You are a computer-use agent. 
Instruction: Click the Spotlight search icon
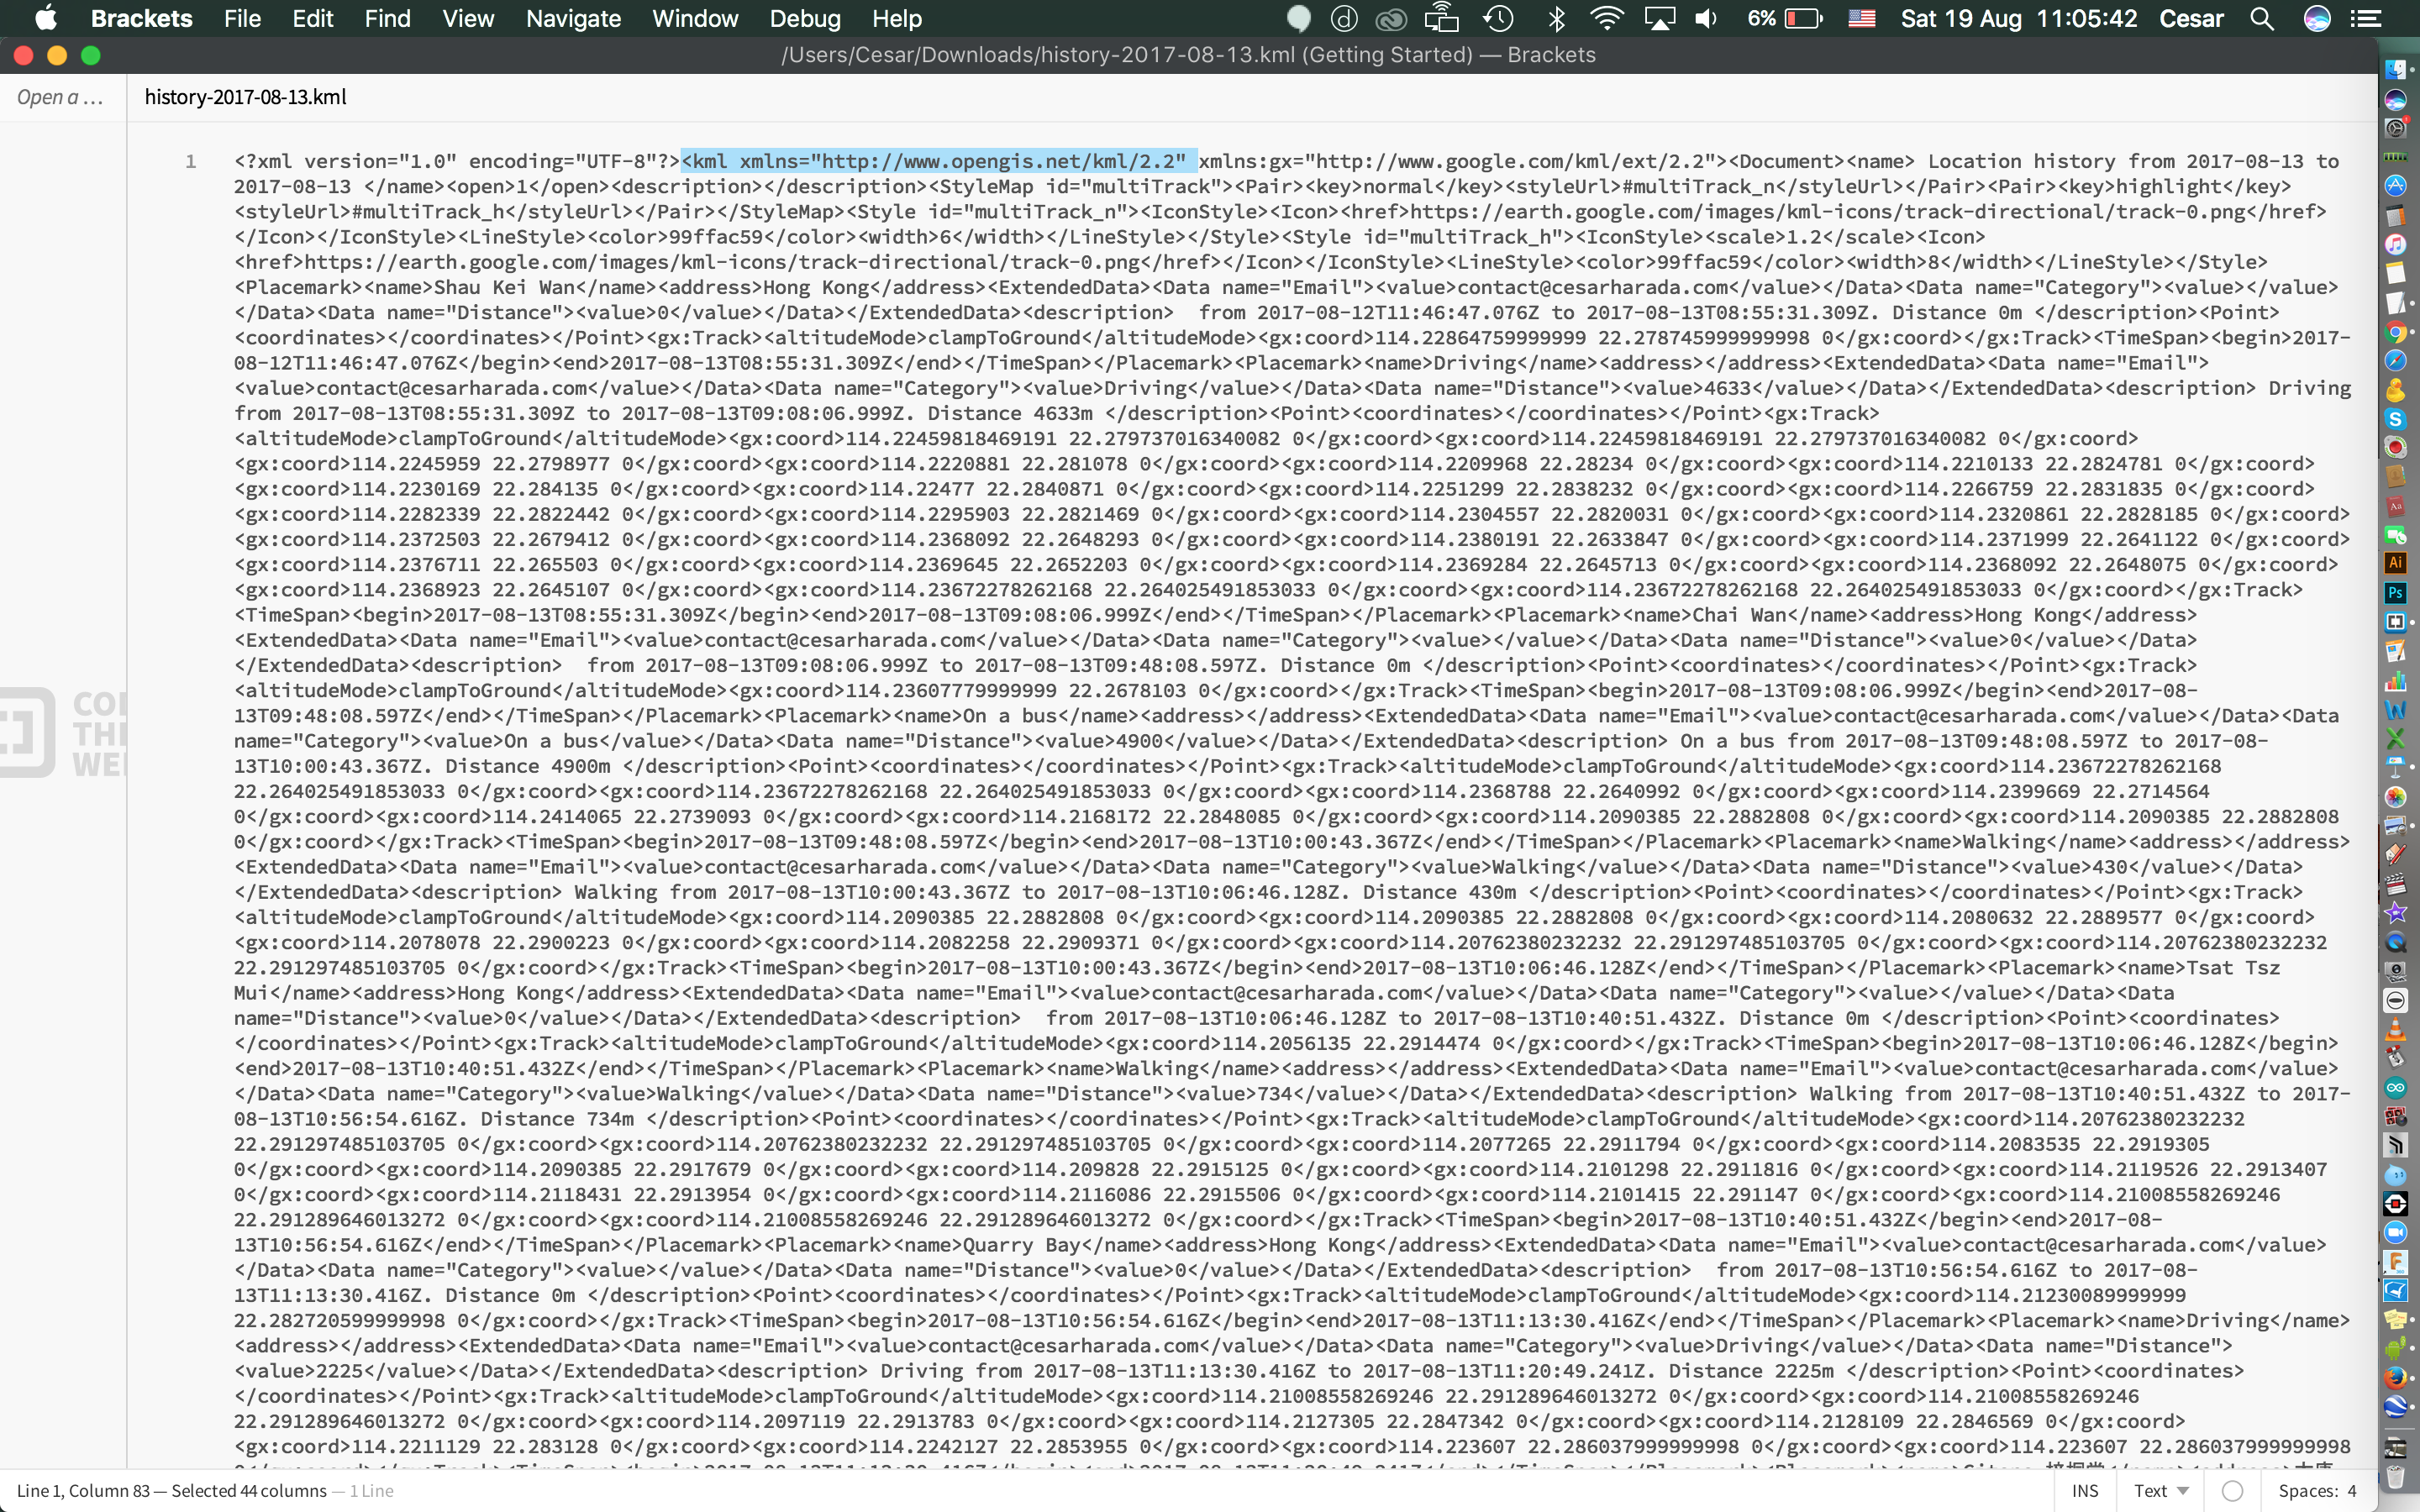click(2262, 19)
